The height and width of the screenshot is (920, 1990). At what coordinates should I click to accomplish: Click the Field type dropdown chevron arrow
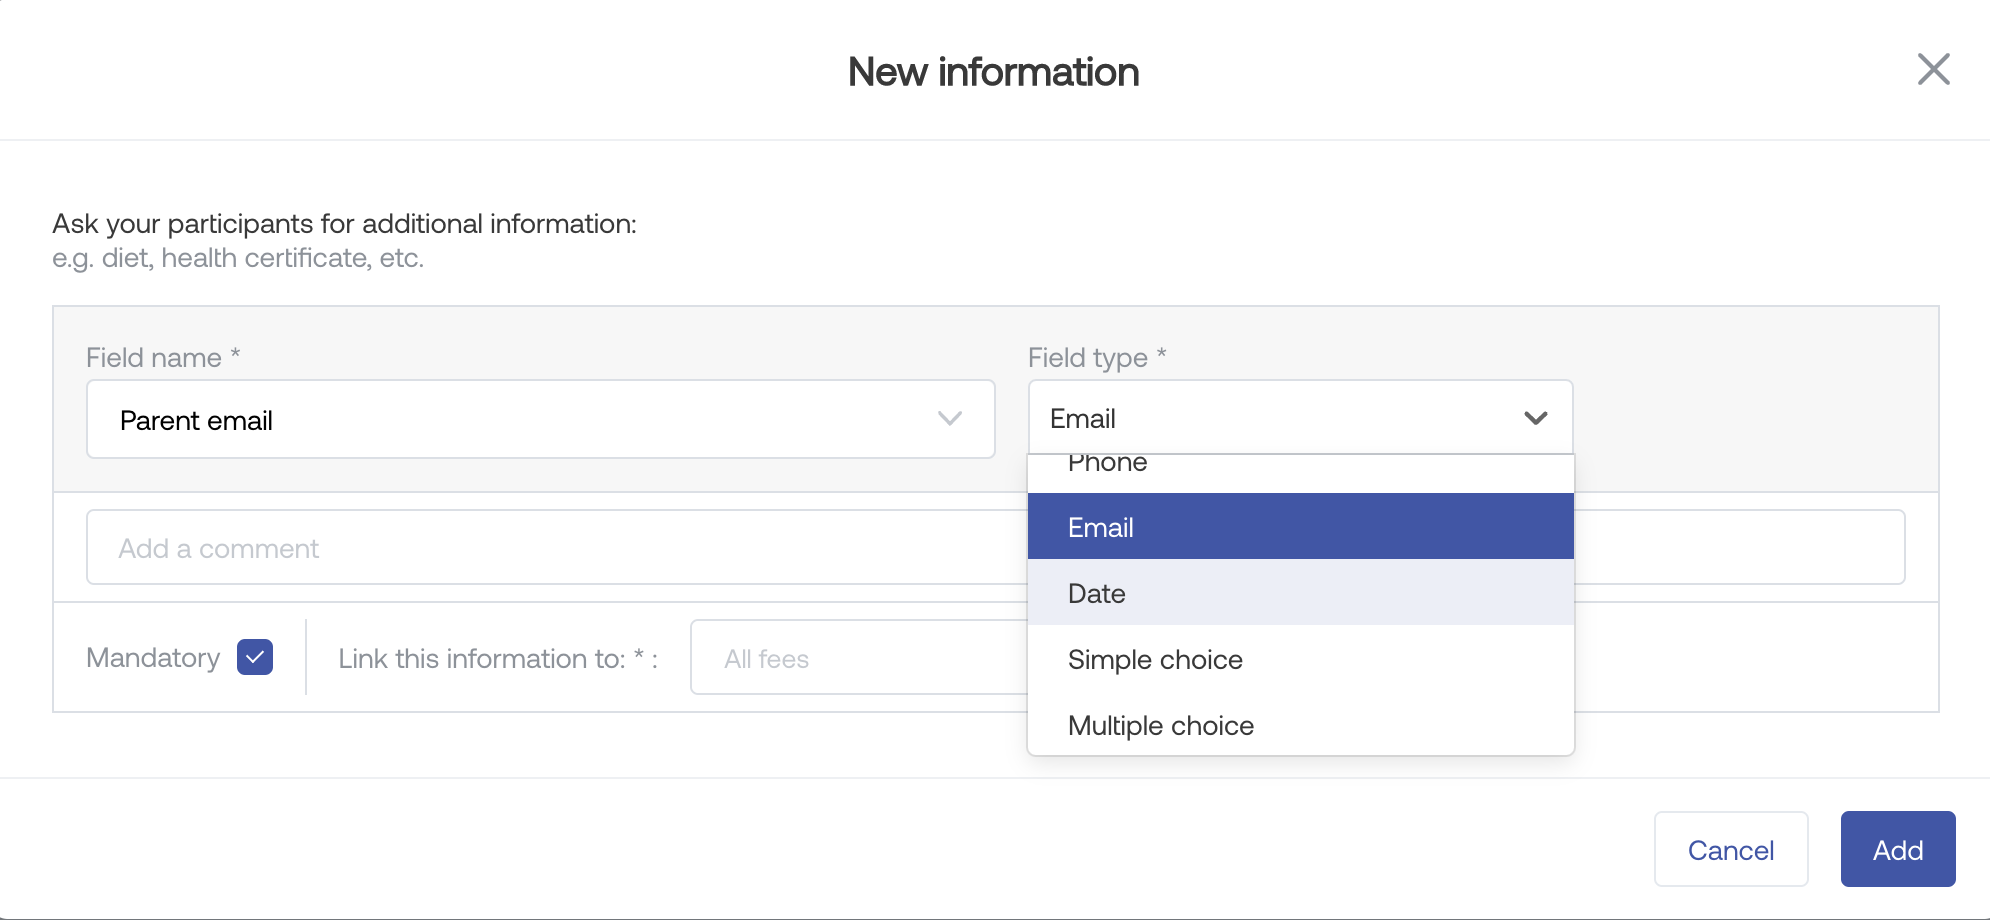[x=1535, y=418]
